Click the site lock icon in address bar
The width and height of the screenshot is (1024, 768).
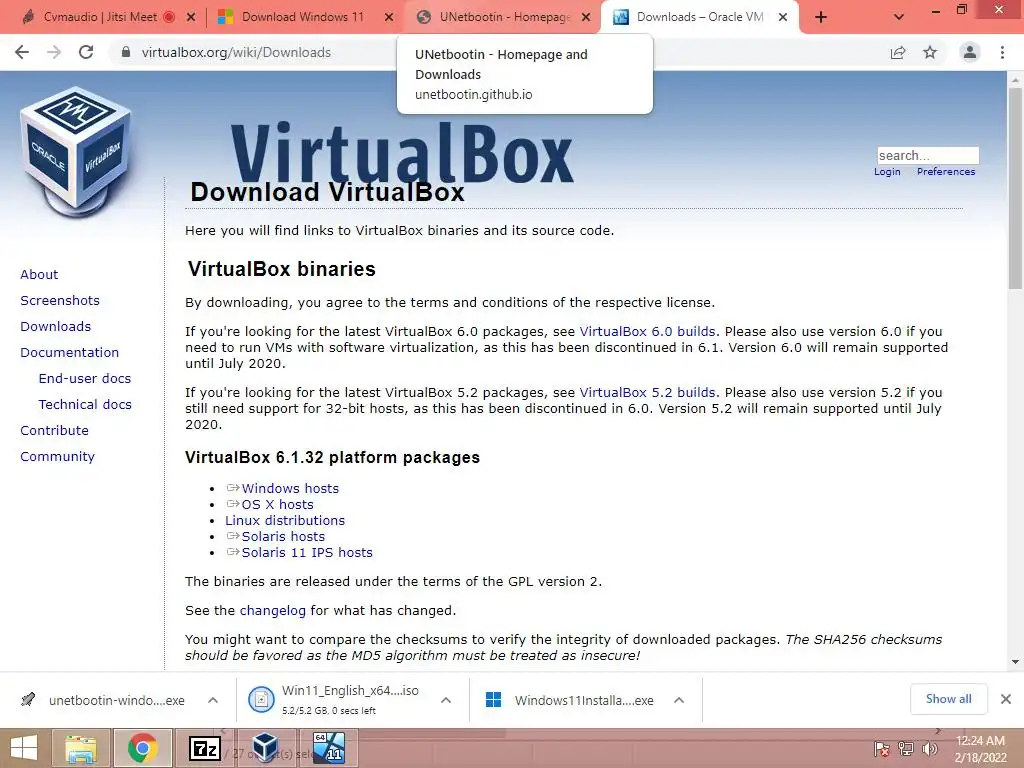(126, 52)
